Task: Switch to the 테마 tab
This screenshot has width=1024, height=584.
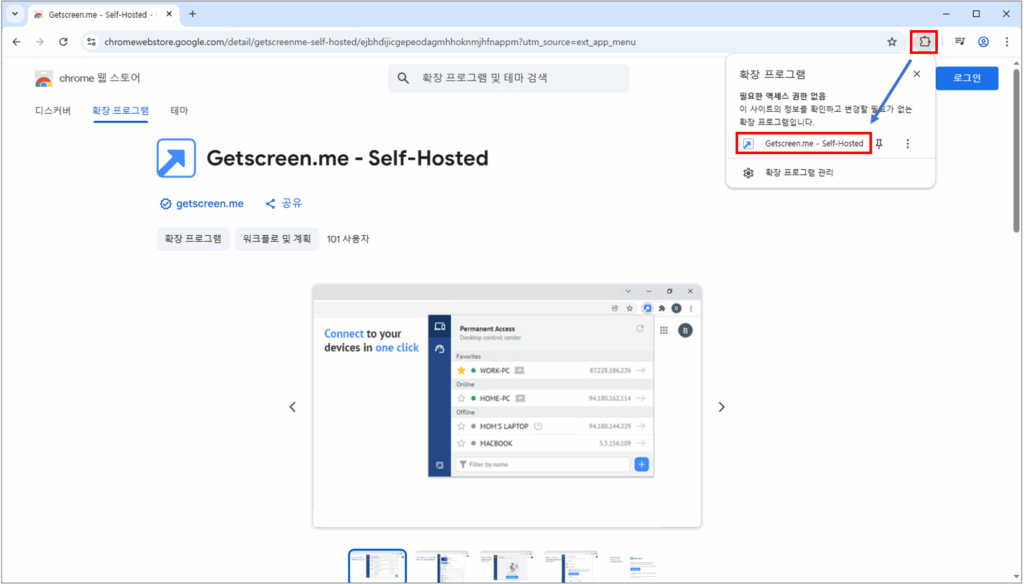Action: (179, 110)
